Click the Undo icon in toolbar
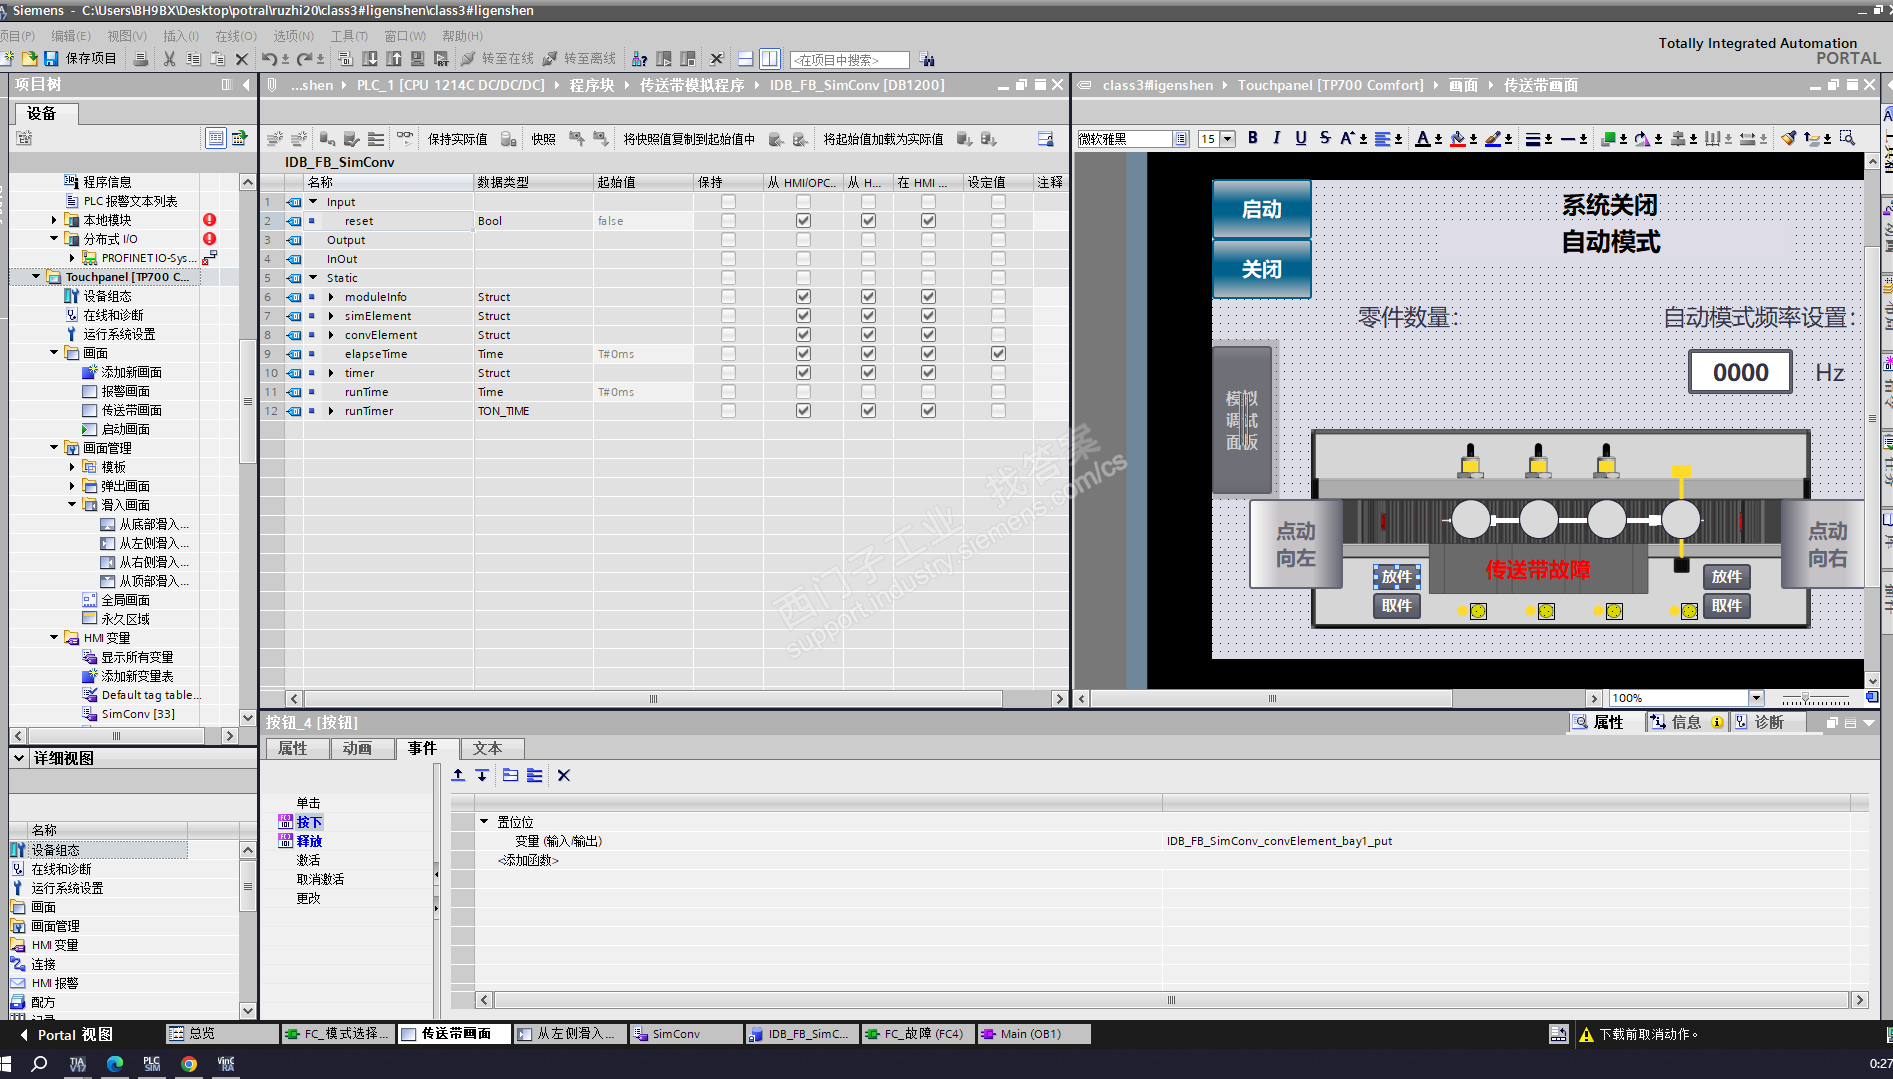This screenshot has height=1079, width=1893. (x=269, y=59)
